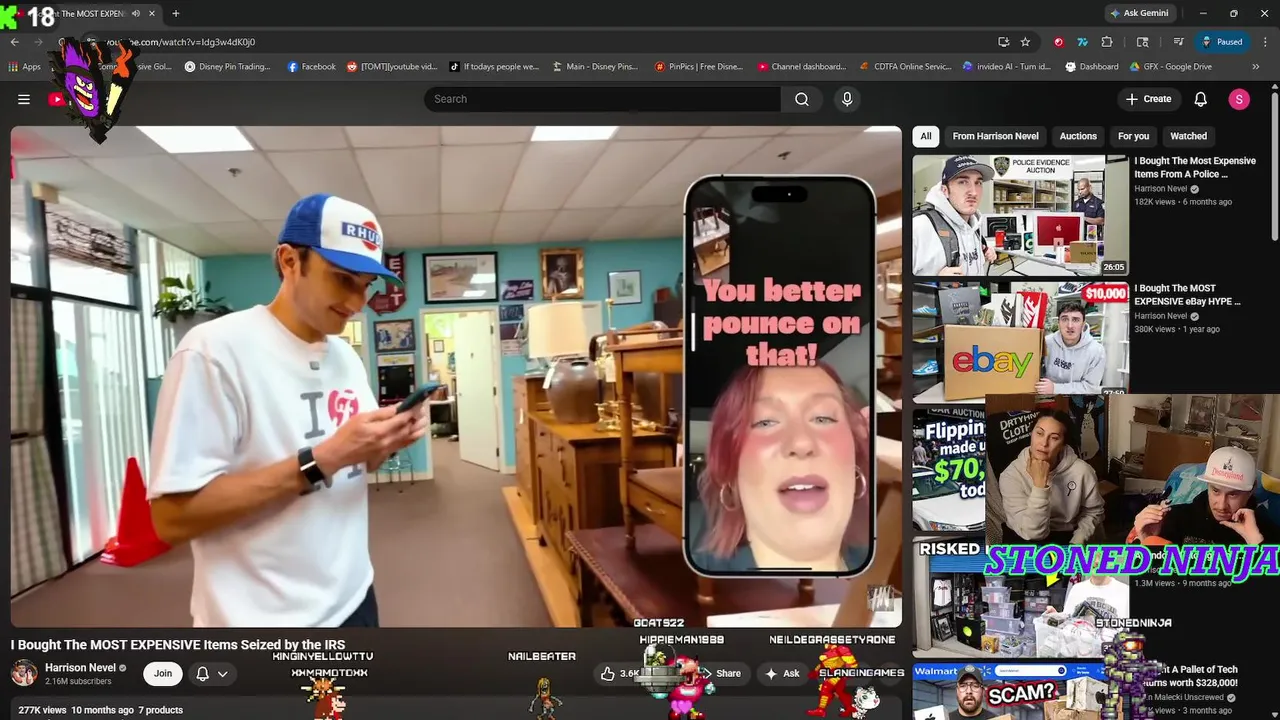Select the For you filter chip
The height and width of the screenshot is (720, 1280).
[1133, 136]
